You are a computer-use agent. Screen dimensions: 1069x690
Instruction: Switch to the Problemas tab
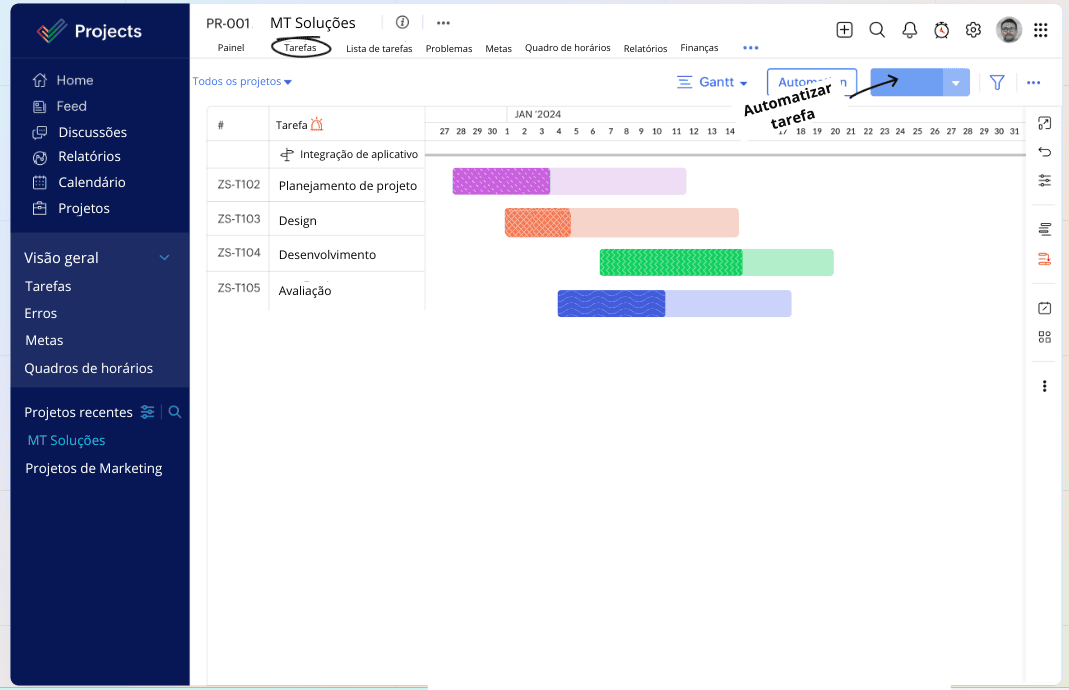449,48
